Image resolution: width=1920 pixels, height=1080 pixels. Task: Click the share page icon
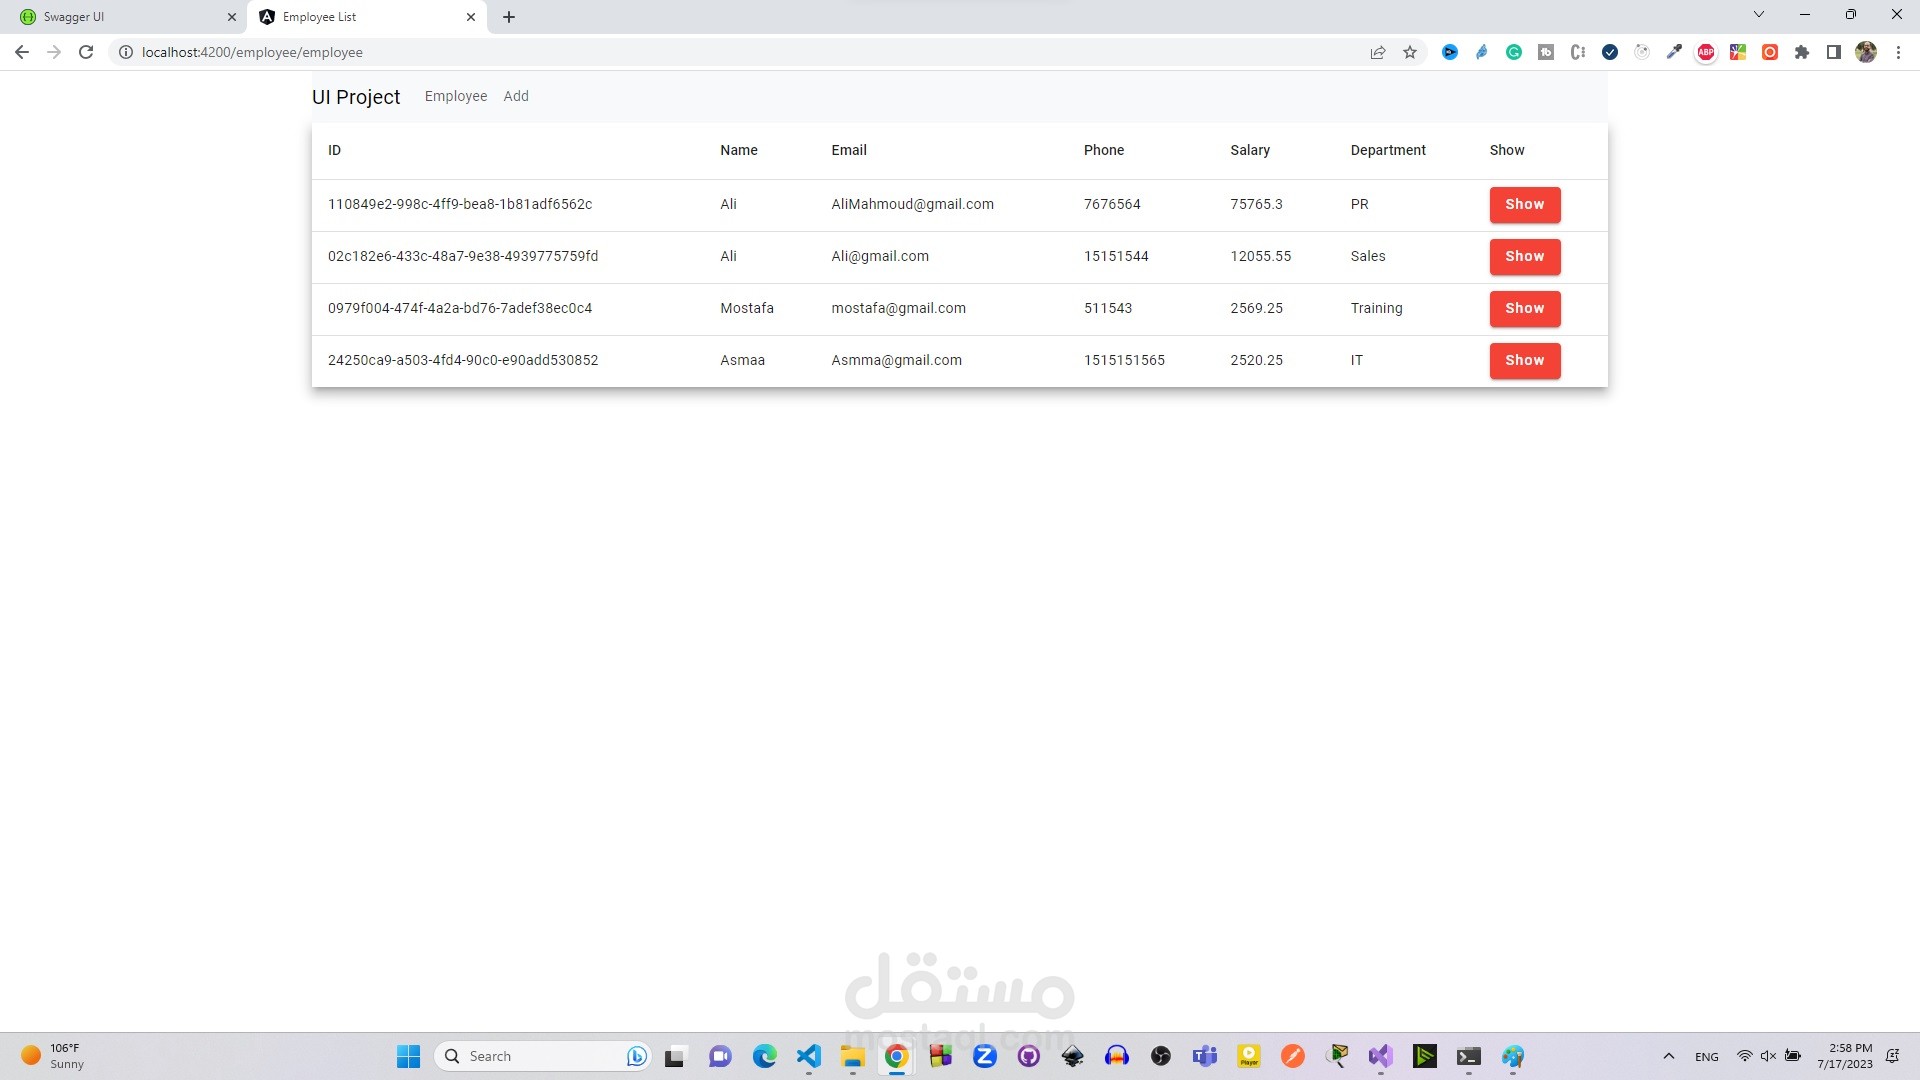[x=1378, y=52]
